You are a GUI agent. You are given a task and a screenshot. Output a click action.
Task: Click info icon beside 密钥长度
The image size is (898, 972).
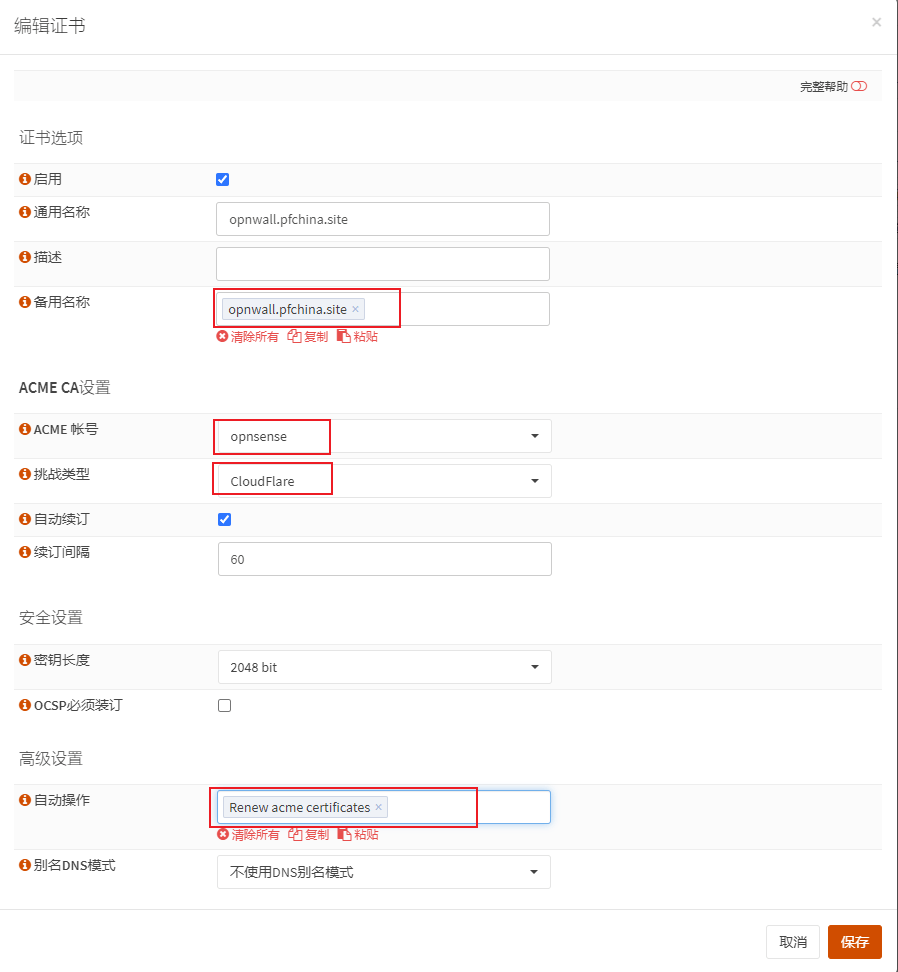(25, 660)
